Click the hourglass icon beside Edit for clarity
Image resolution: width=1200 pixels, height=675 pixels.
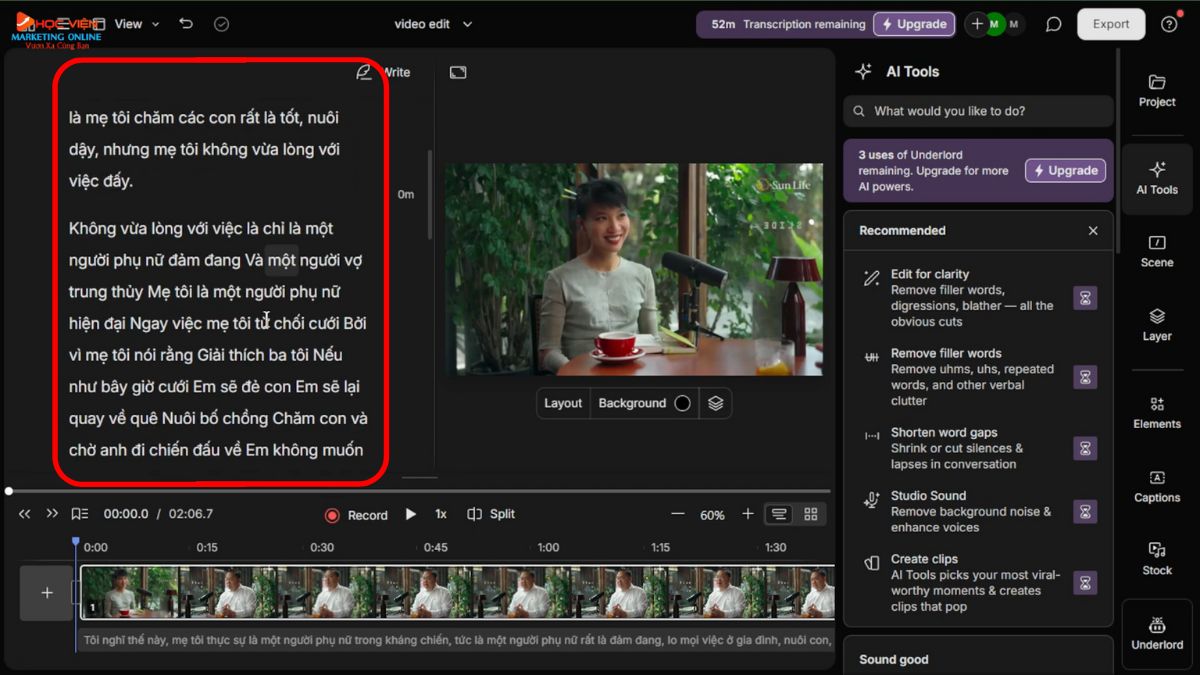(x=1085, y=298)
